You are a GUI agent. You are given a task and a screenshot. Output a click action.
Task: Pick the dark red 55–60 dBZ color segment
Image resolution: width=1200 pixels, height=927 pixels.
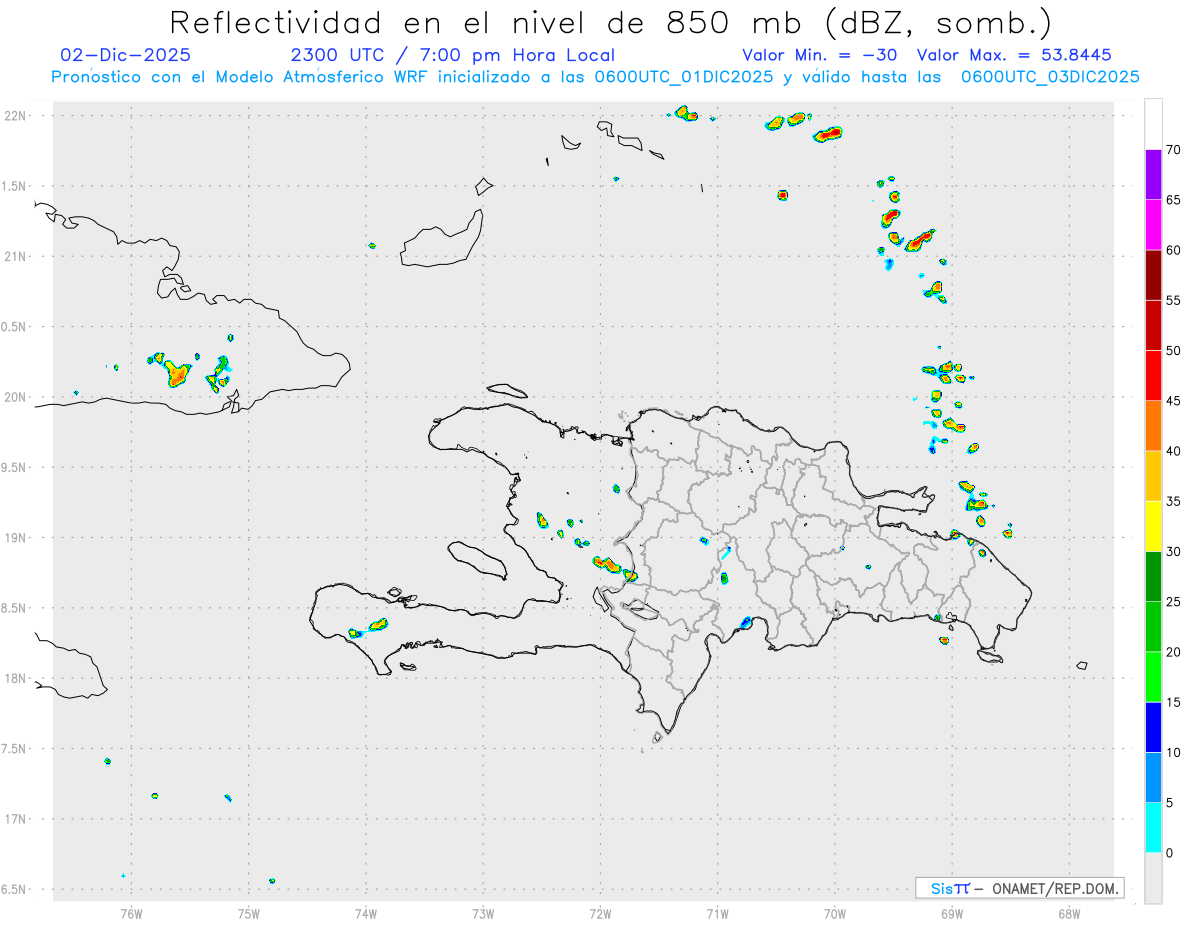pos(1153,275)
